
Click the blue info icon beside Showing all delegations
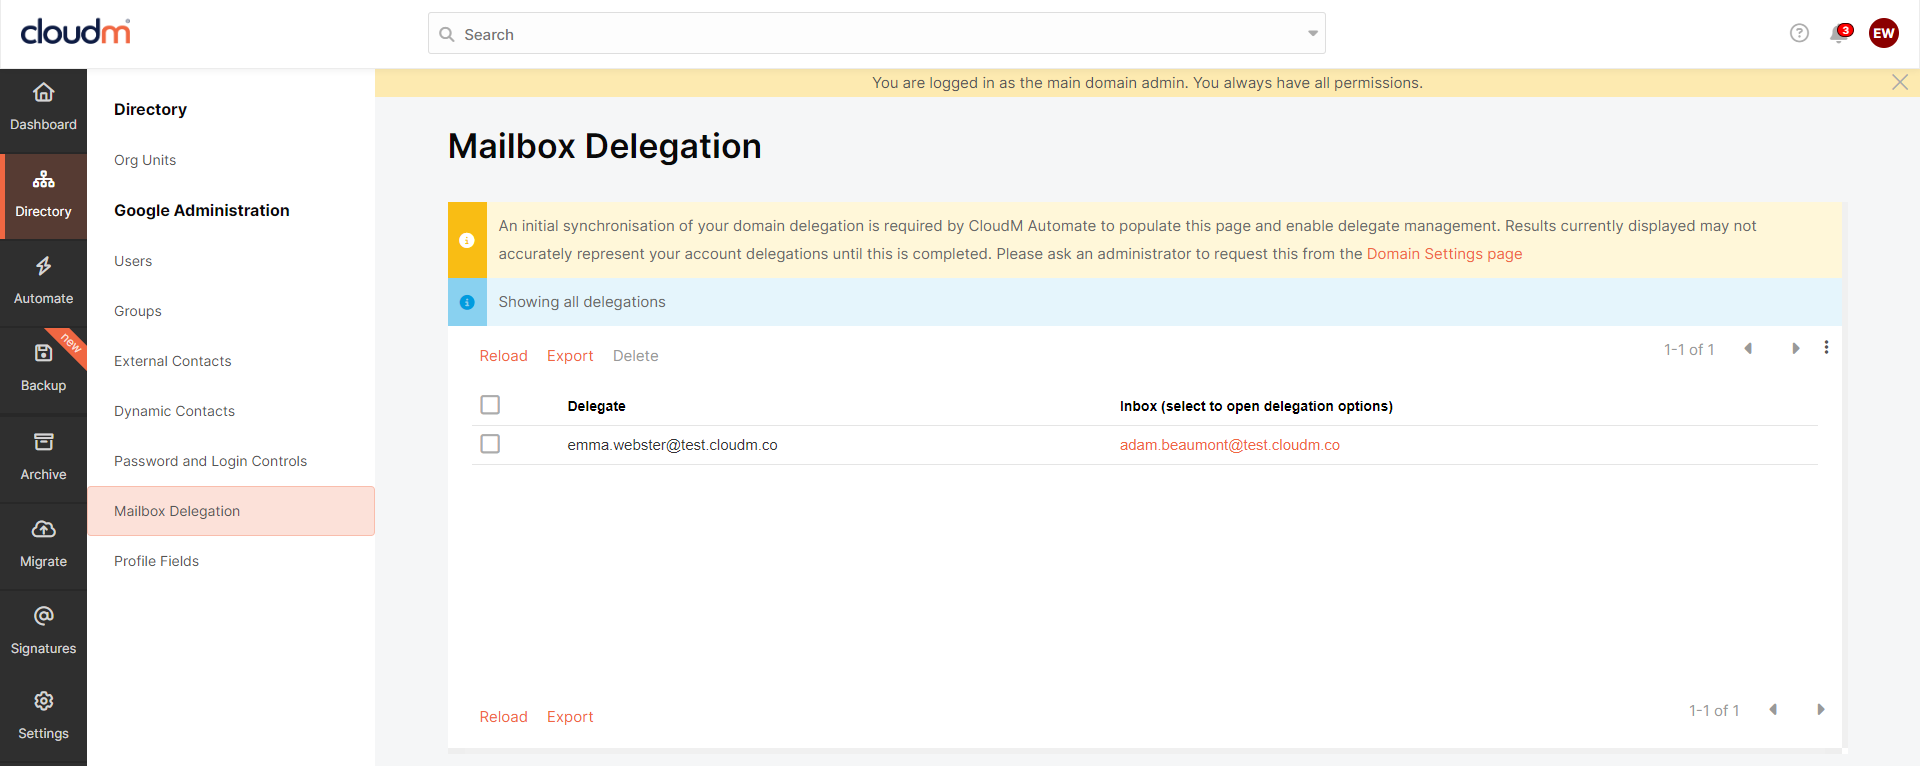pos(467,302)
